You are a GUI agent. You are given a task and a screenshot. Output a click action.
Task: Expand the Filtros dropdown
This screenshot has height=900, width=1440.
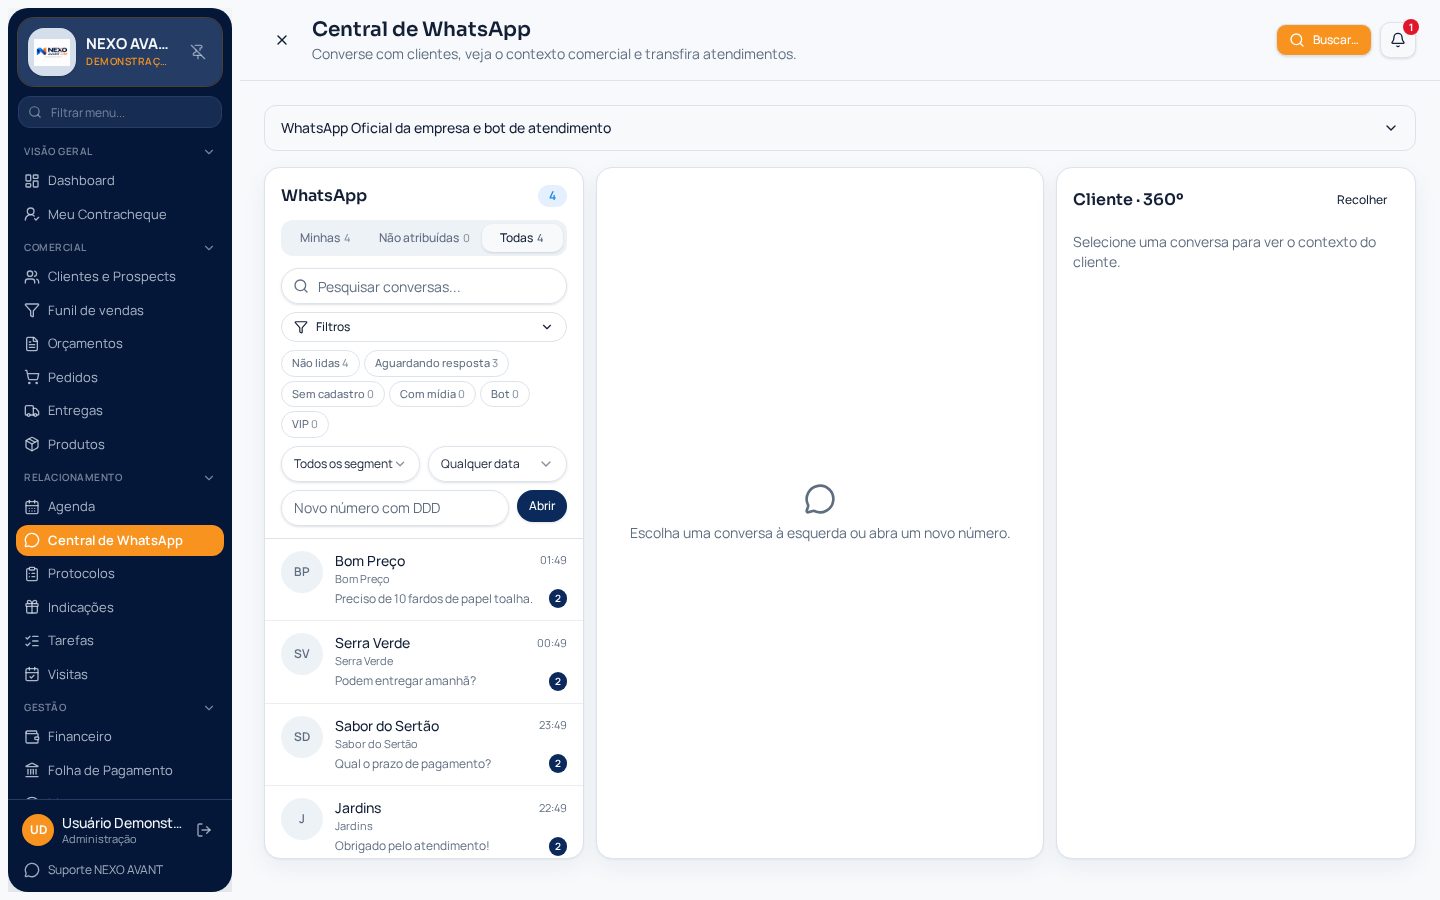pyautogui.click(x=424, y=327)
